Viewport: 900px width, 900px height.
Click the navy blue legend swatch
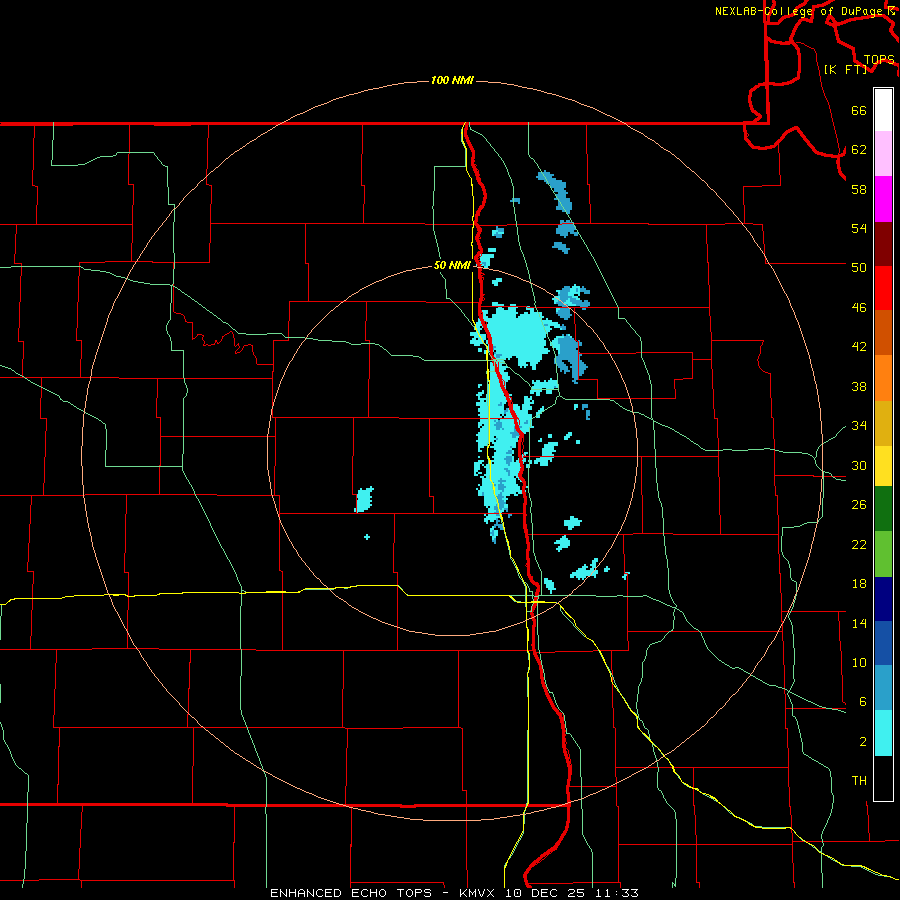point(883,599)
